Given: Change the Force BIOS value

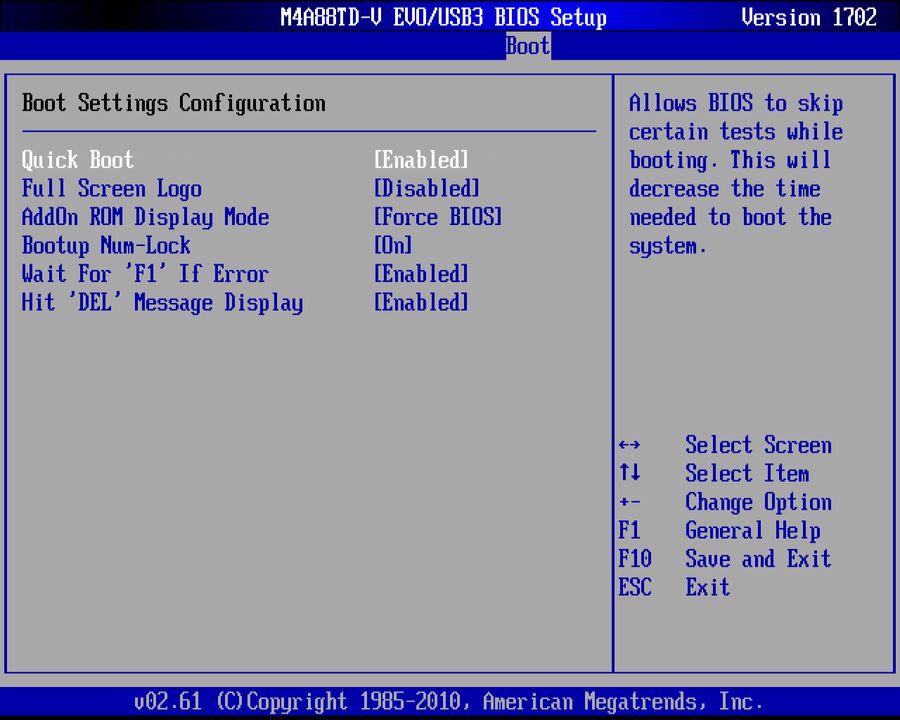Looking at the screenshot, I should (437, 217).
